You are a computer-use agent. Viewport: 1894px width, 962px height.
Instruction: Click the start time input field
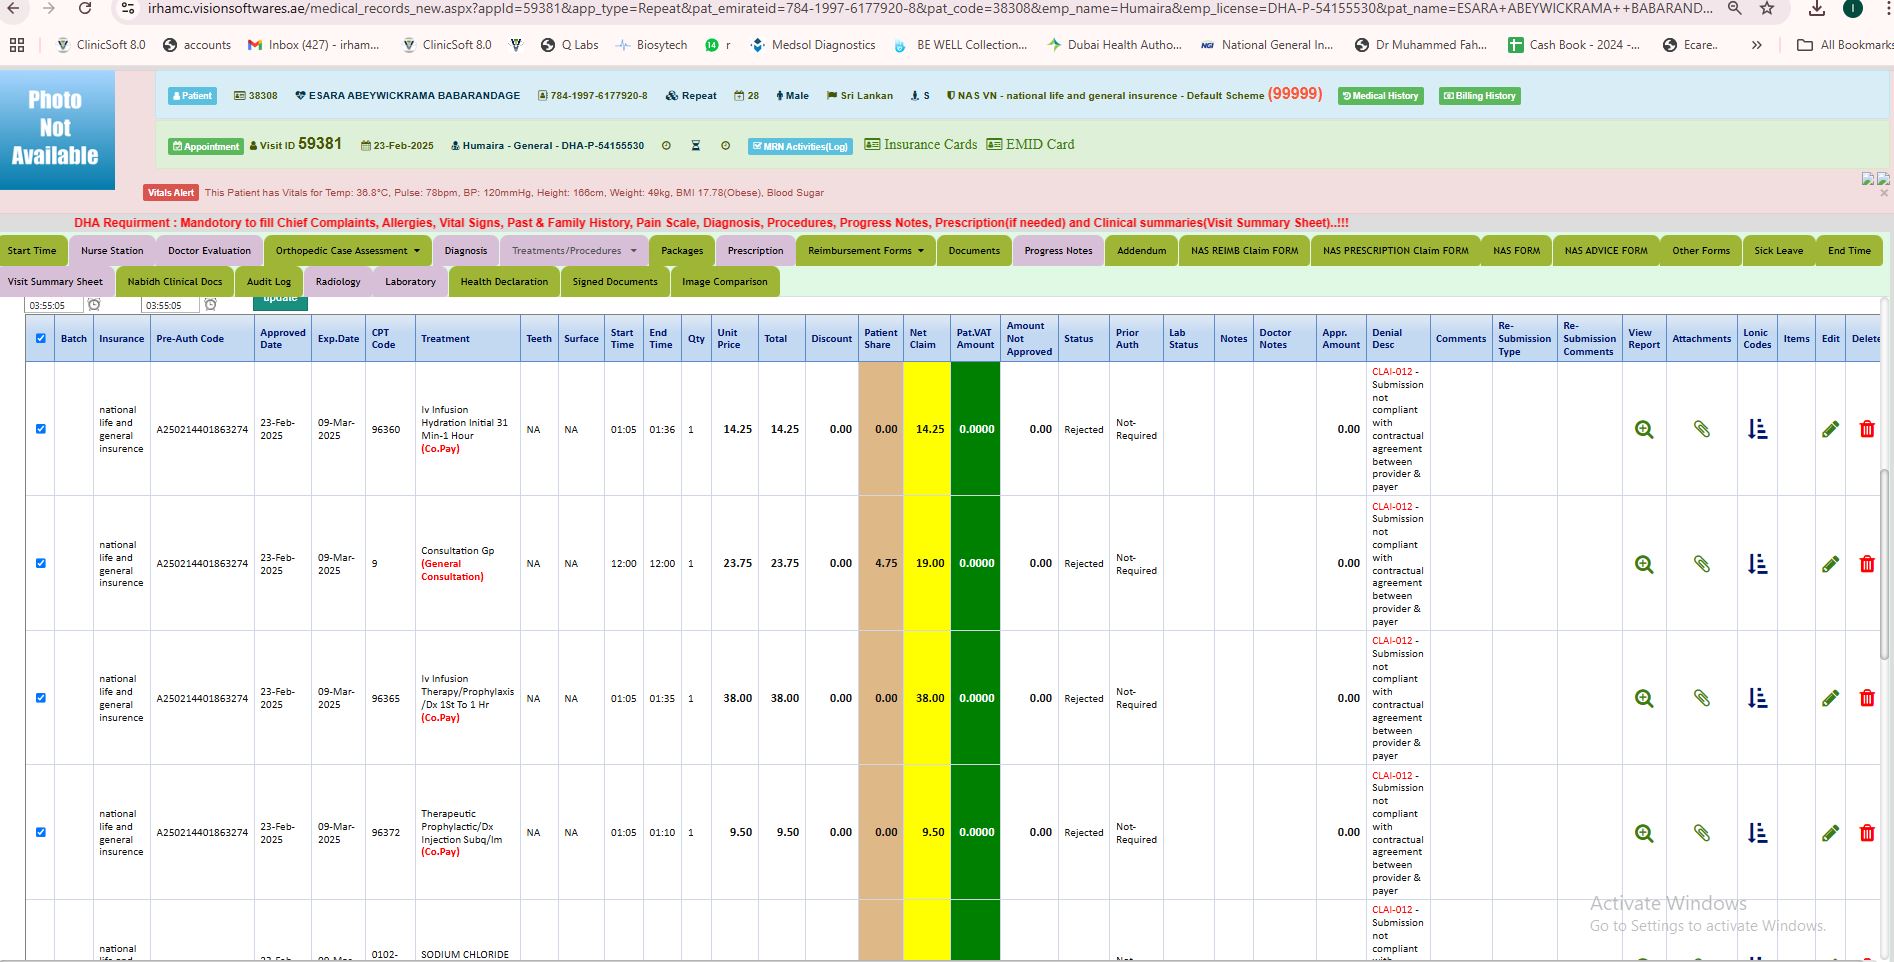[54, 305]
